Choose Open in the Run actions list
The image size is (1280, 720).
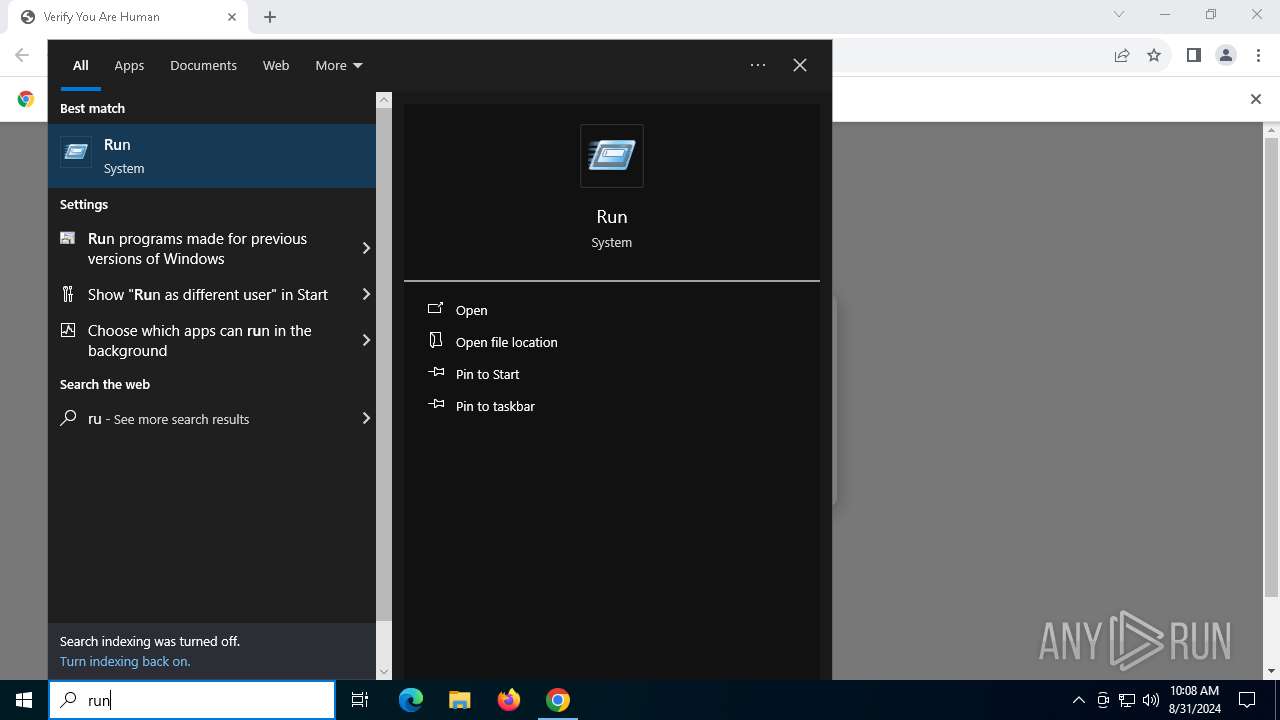coord(471,310)
